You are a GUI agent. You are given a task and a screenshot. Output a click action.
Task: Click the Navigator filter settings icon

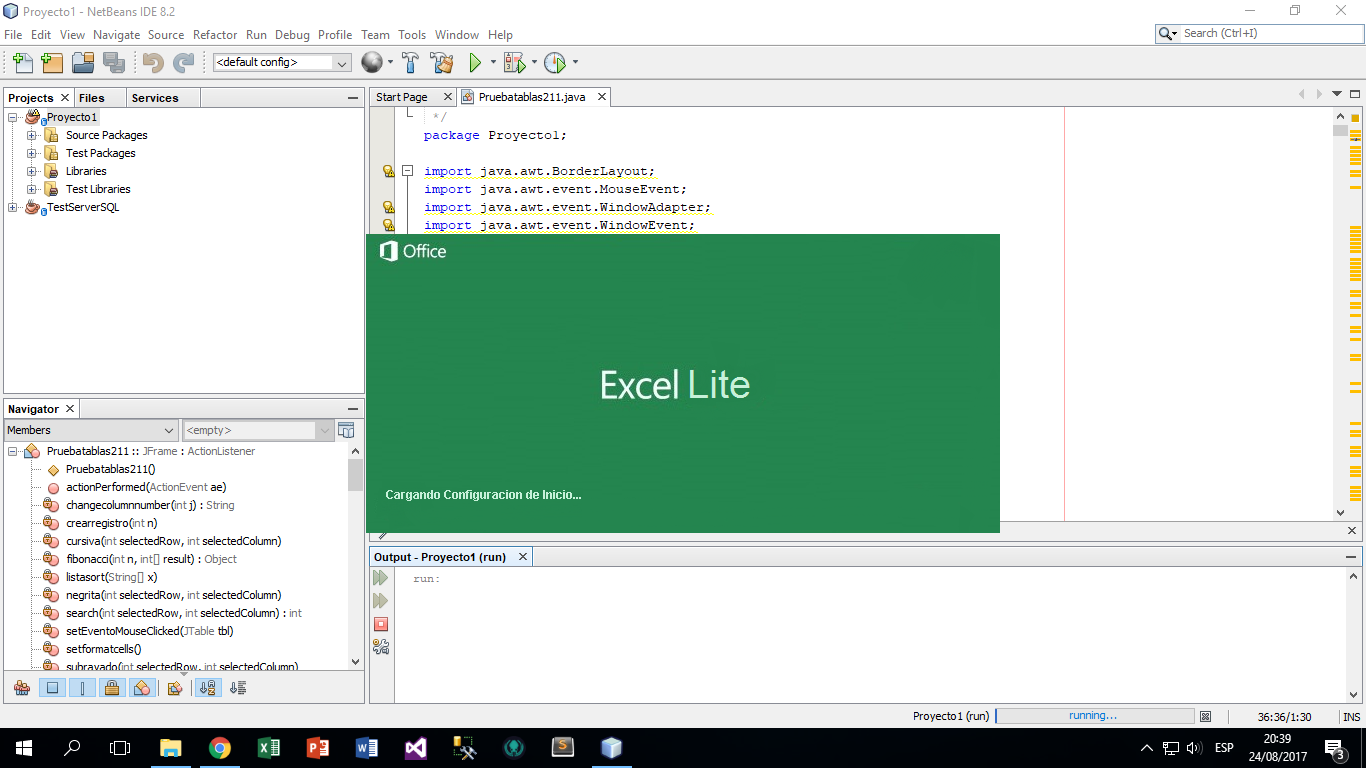pos(346,430)
